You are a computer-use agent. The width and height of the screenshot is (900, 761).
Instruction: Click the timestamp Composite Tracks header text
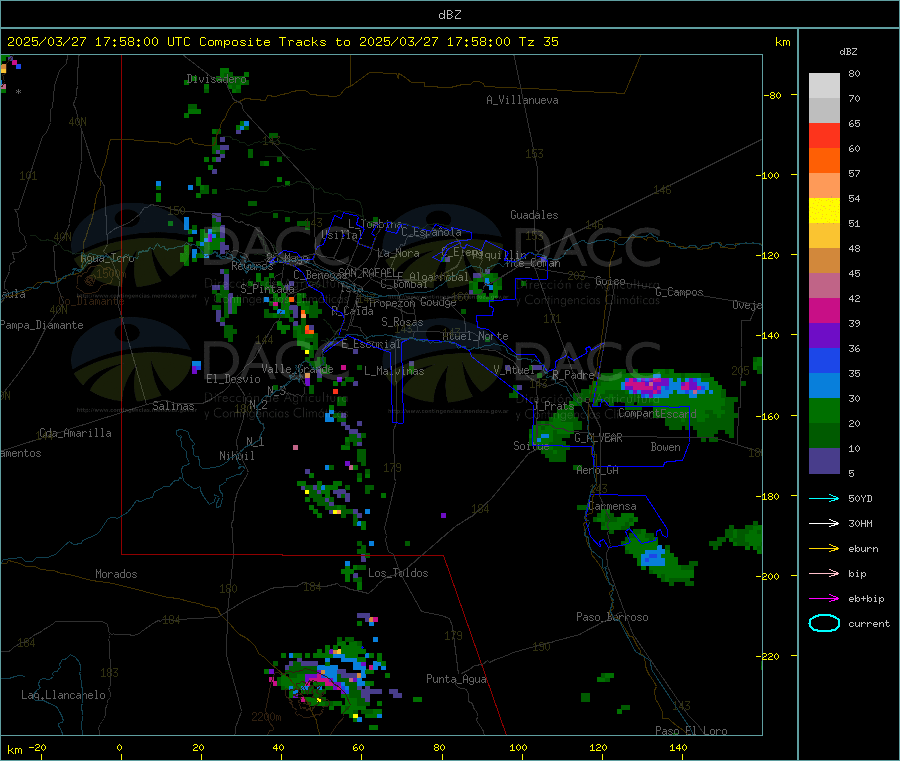pos(282,42)
